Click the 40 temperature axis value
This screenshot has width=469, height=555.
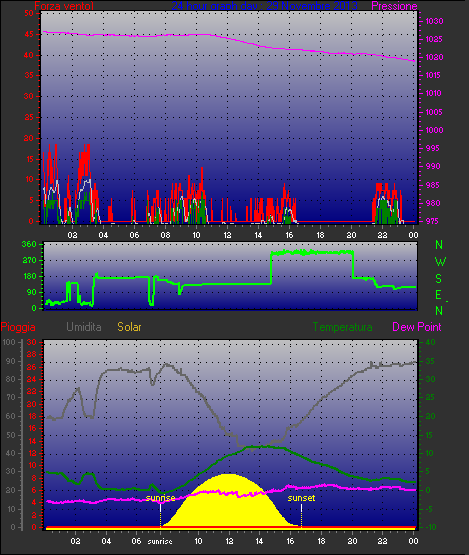430,342
